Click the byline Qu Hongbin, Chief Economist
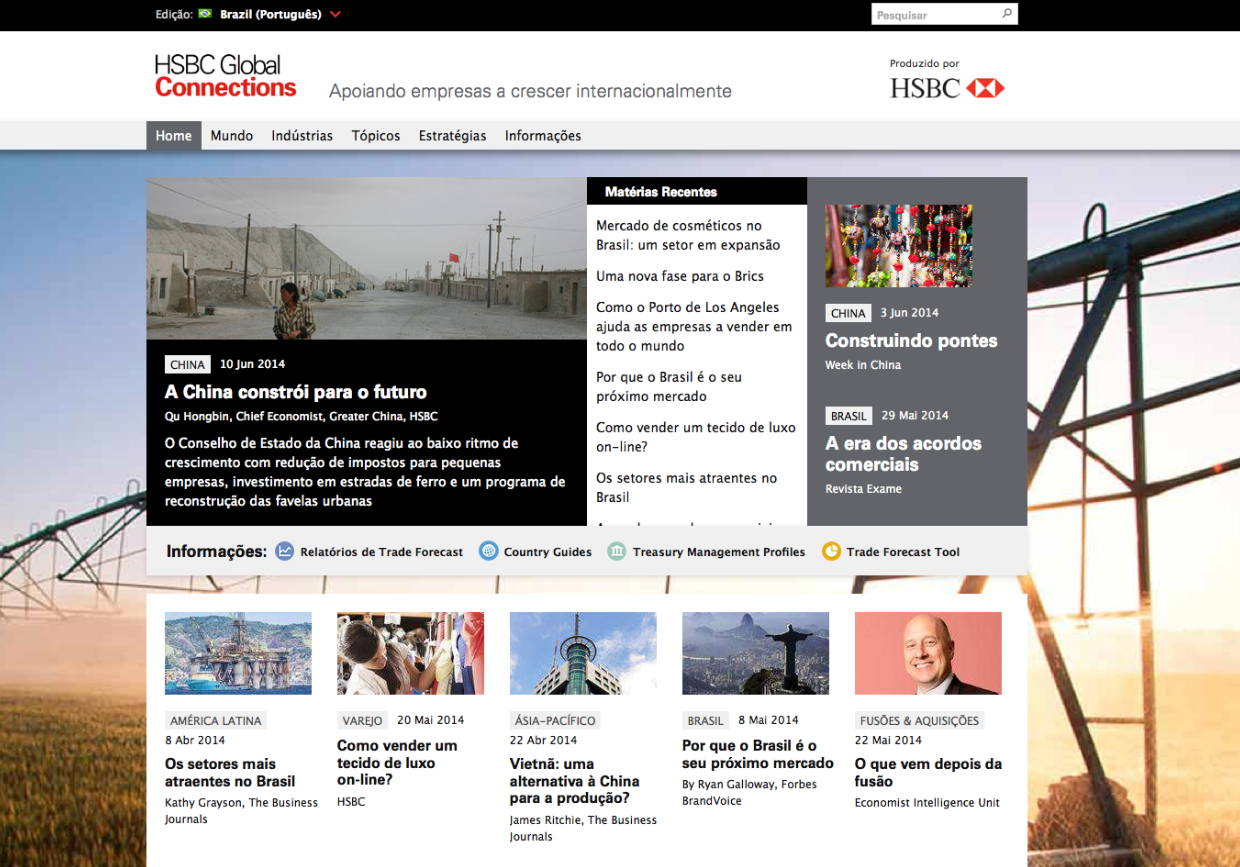The image size is (1240, 867). pyautogui.click(x=301, y=416)
